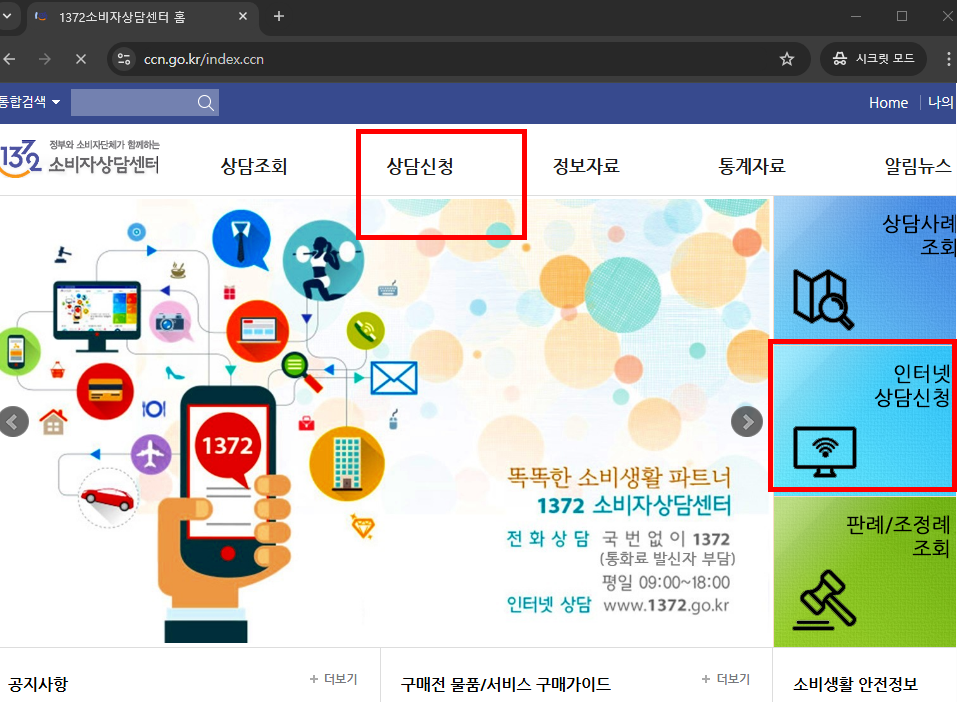Screen dimensions: 957x702
Task: Open the 알림뉴스 menu
Action: click(918, 166)
